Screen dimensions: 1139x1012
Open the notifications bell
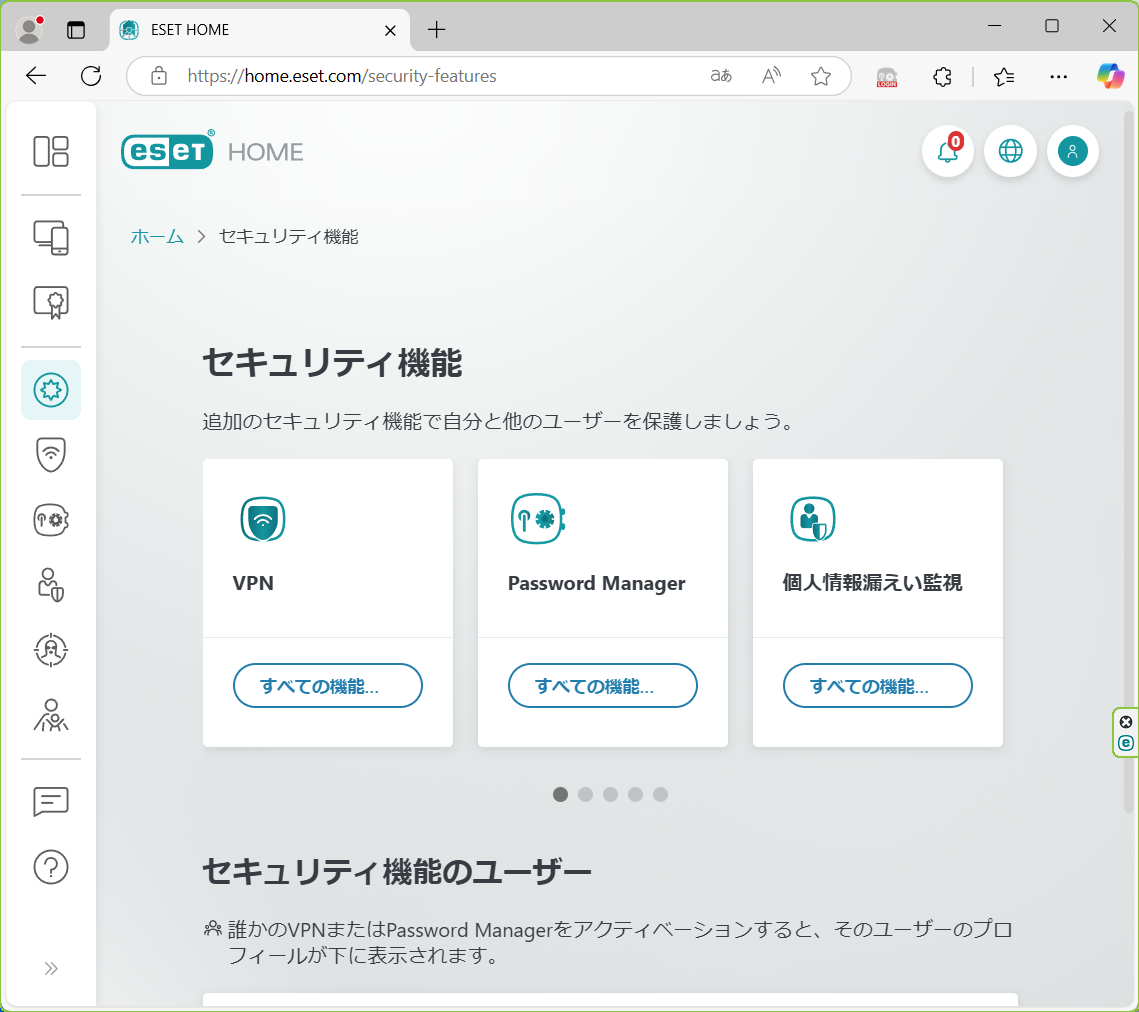(948, 151)
